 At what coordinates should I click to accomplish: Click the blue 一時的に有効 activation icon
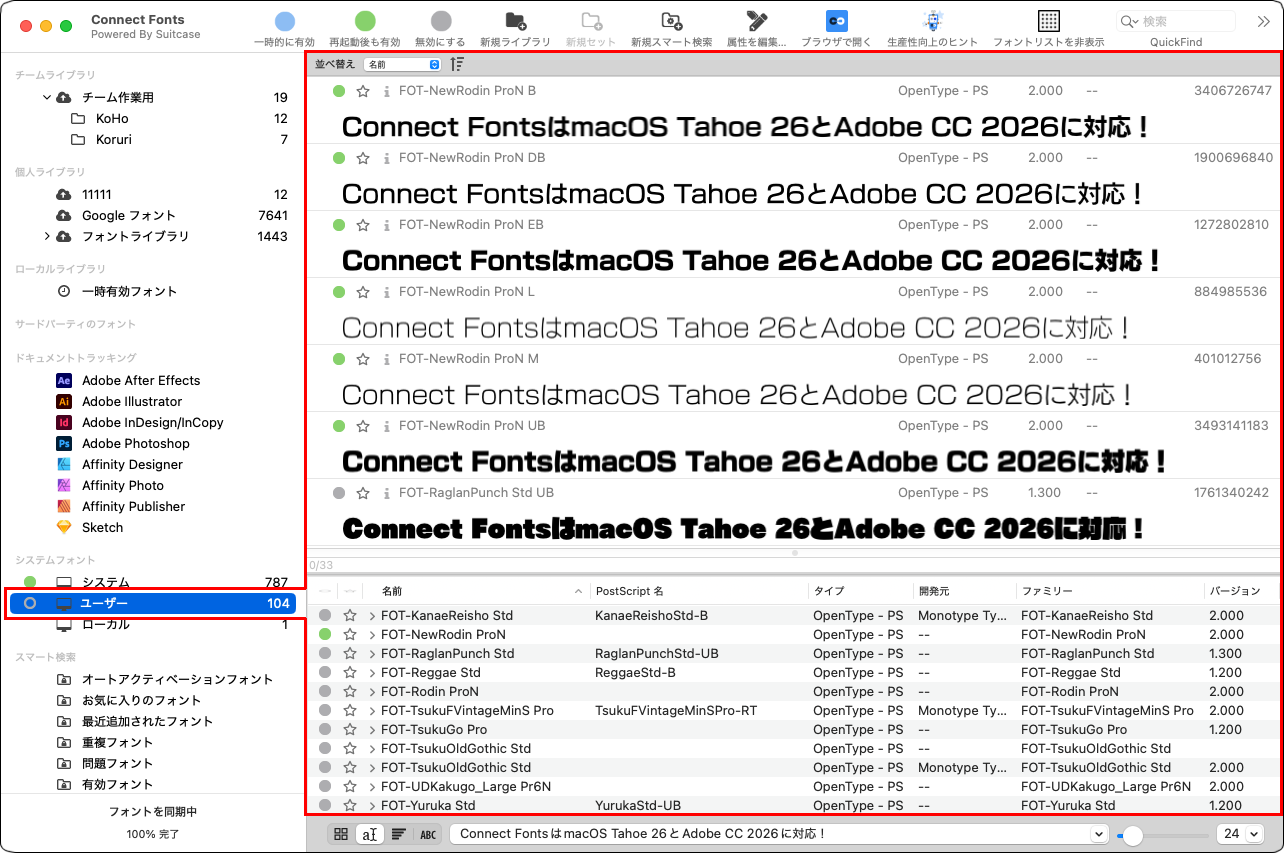[285, 21]
